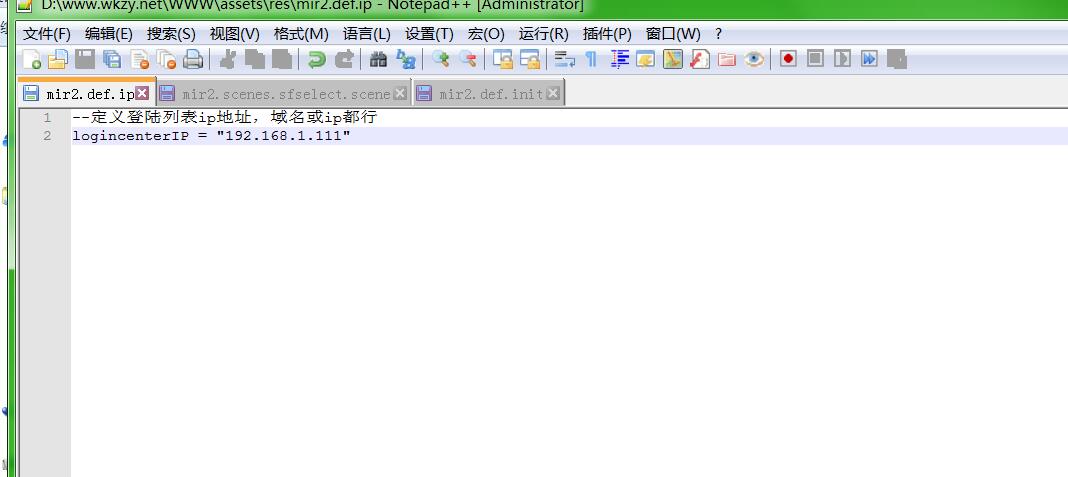Open Find with the binoculars icon
The height and width of the screenshot is (477, 1068).
click(378, 59)
